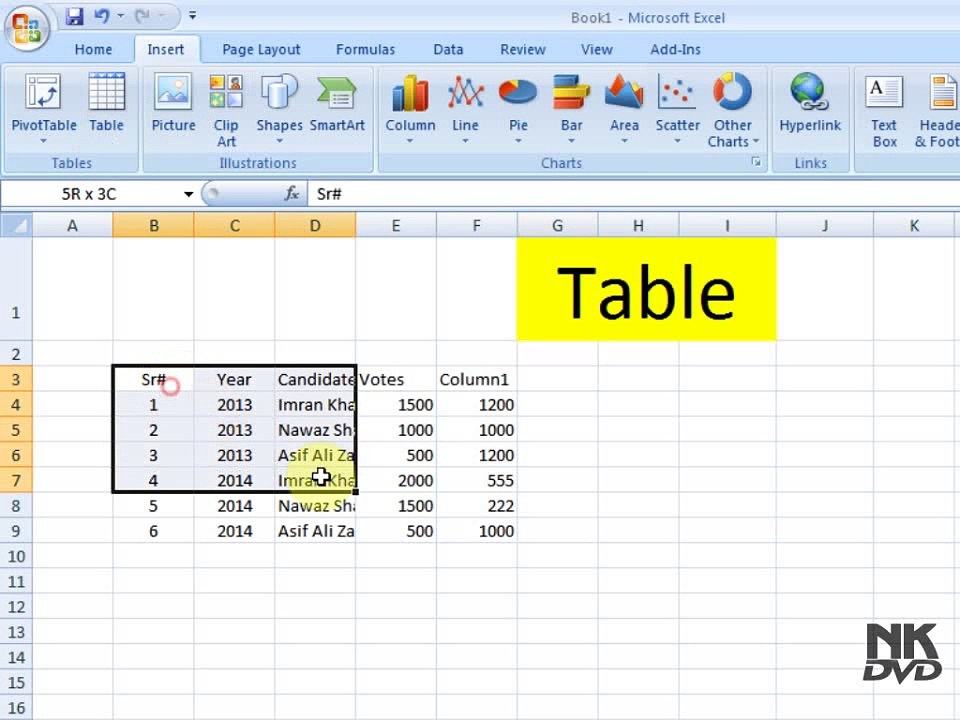Open the Clip Art pane
The image size is (960, 720).
tap(226, 110)
